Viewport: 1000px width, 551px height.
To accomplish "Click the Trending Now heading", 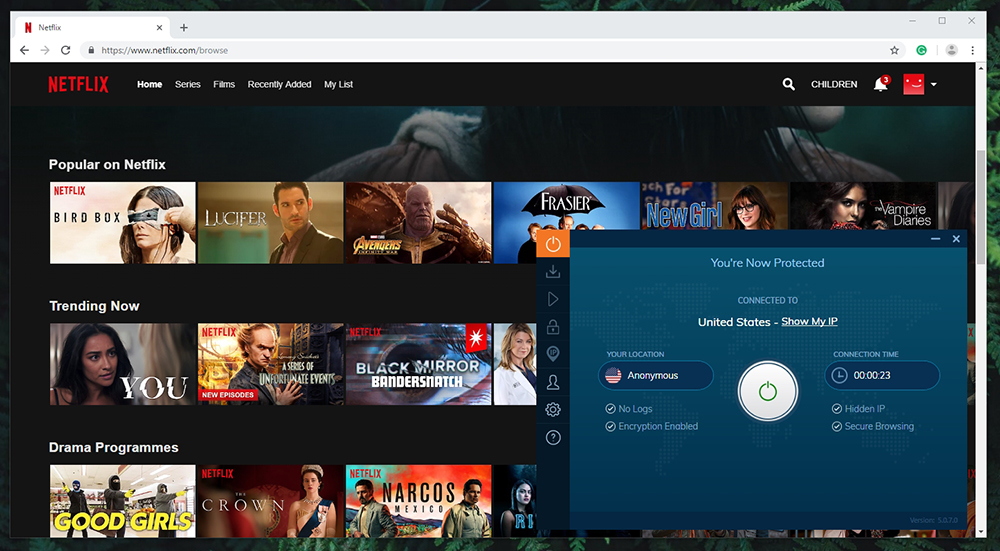I will pyautogui.click(x=94, y=306).
